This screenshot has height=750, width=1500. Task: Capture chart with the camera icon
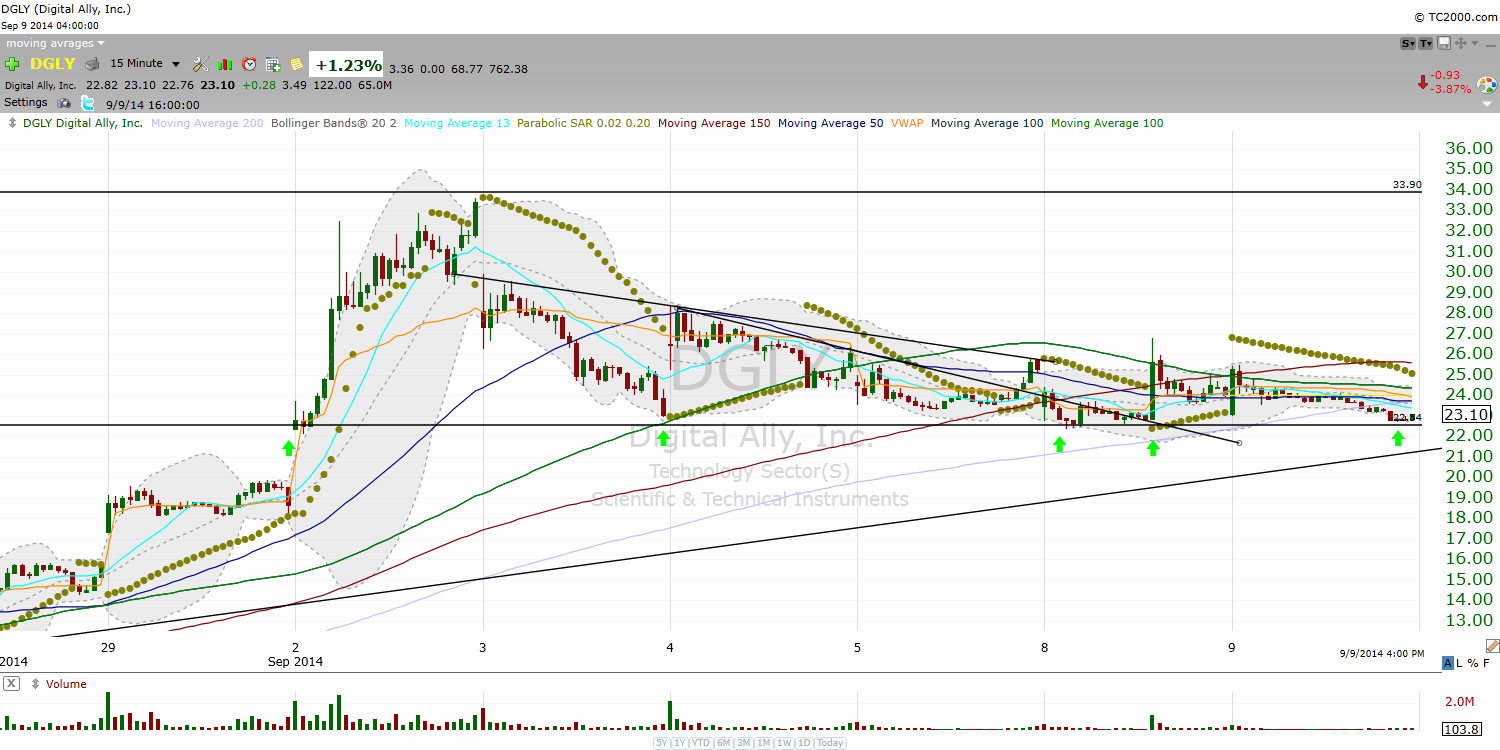[x=65, y=103]
